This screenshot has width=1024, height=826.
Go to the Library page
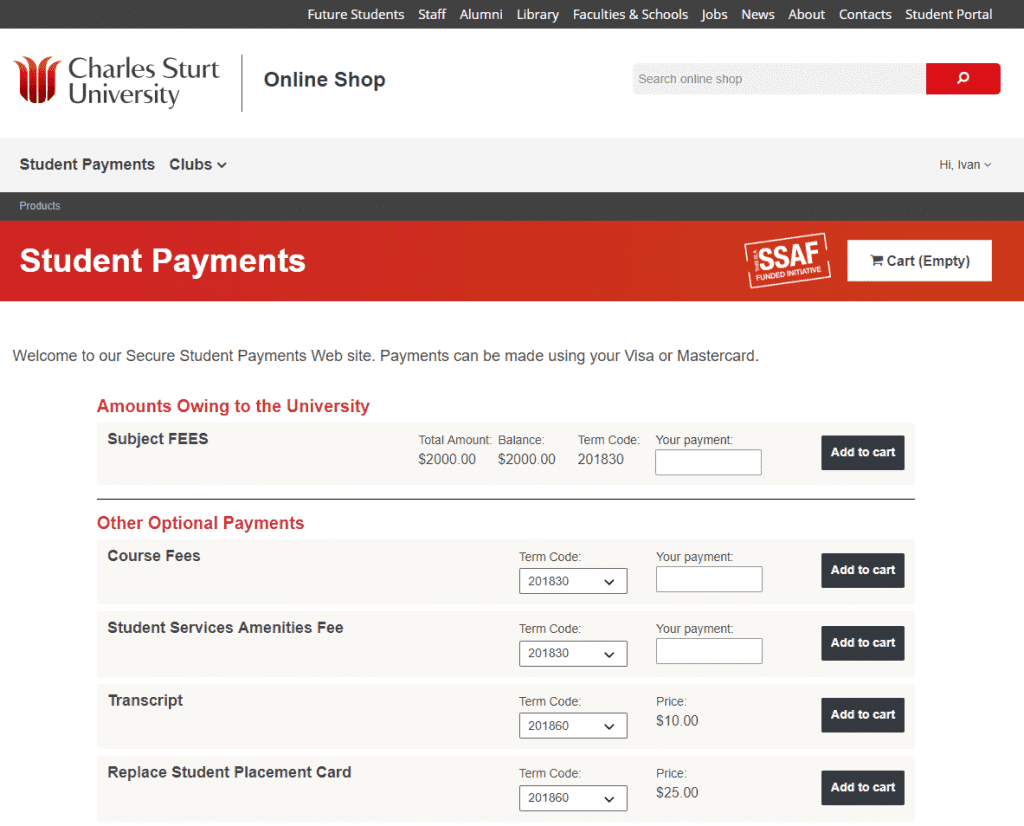[537, 14]
